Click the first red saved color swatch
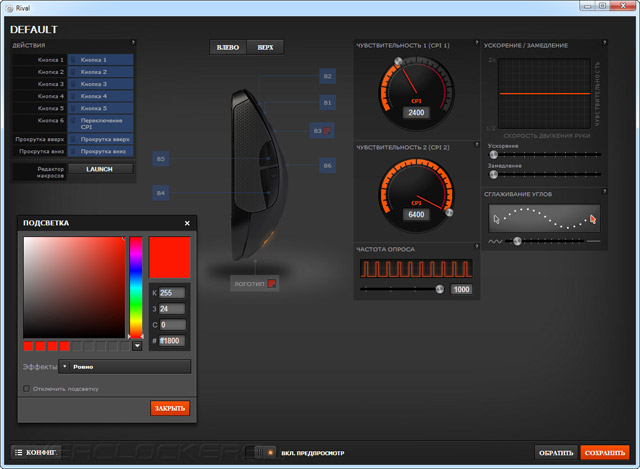The height and width of the screenshot is (469, 640). coord(28,347)
